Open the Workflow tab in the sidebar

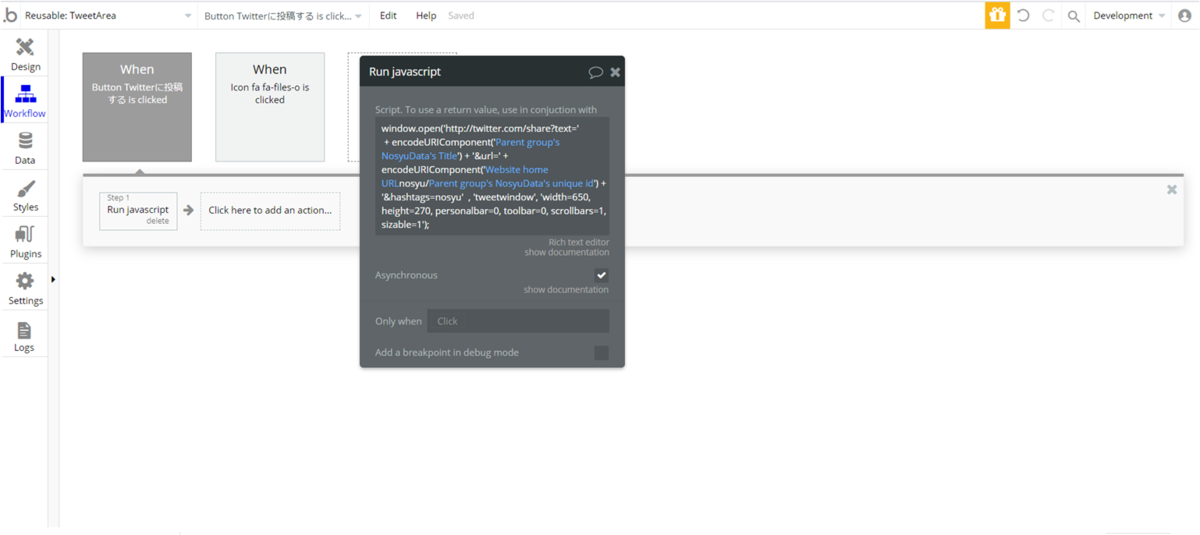tap(25, 101)
